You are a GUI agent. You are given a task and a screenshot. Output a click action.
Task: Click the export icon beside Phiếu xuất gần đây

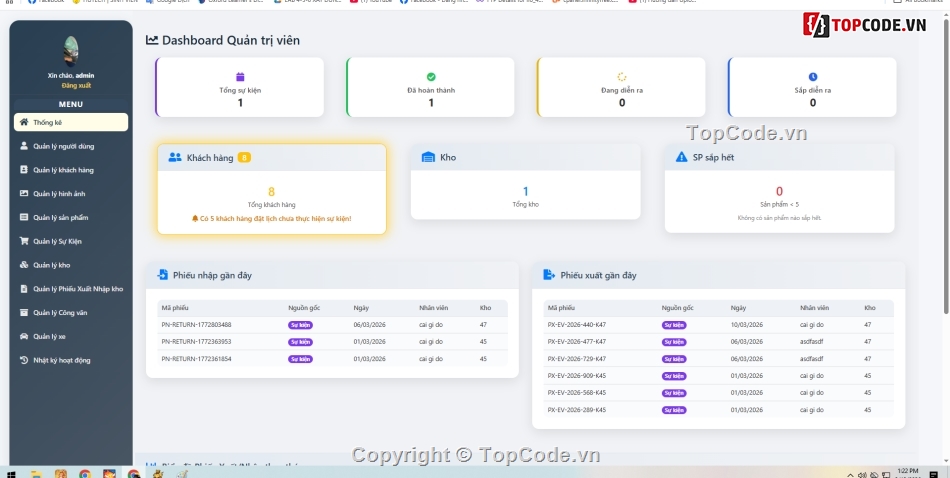click(549, 275)
